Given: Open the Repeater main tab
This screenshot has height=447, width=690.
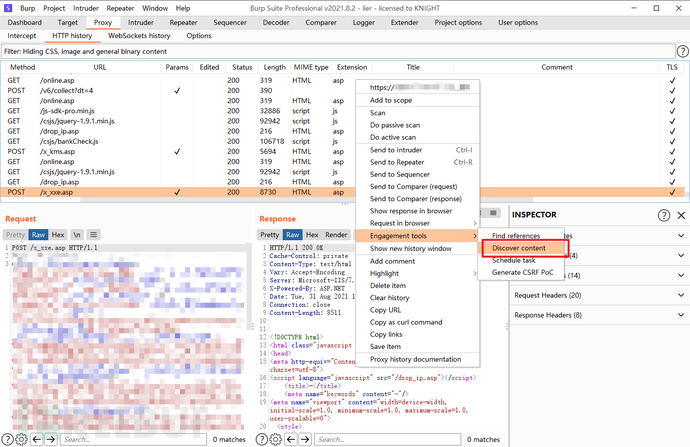Looking at the screenshot, I should click(x=183, y=22).
